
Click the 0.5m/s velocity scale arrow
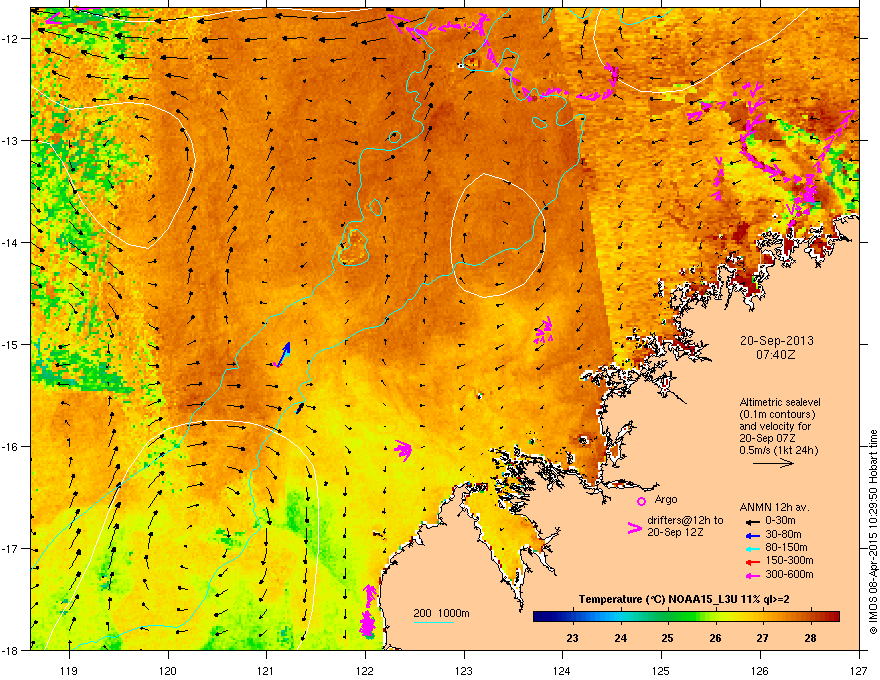(773, 463)
